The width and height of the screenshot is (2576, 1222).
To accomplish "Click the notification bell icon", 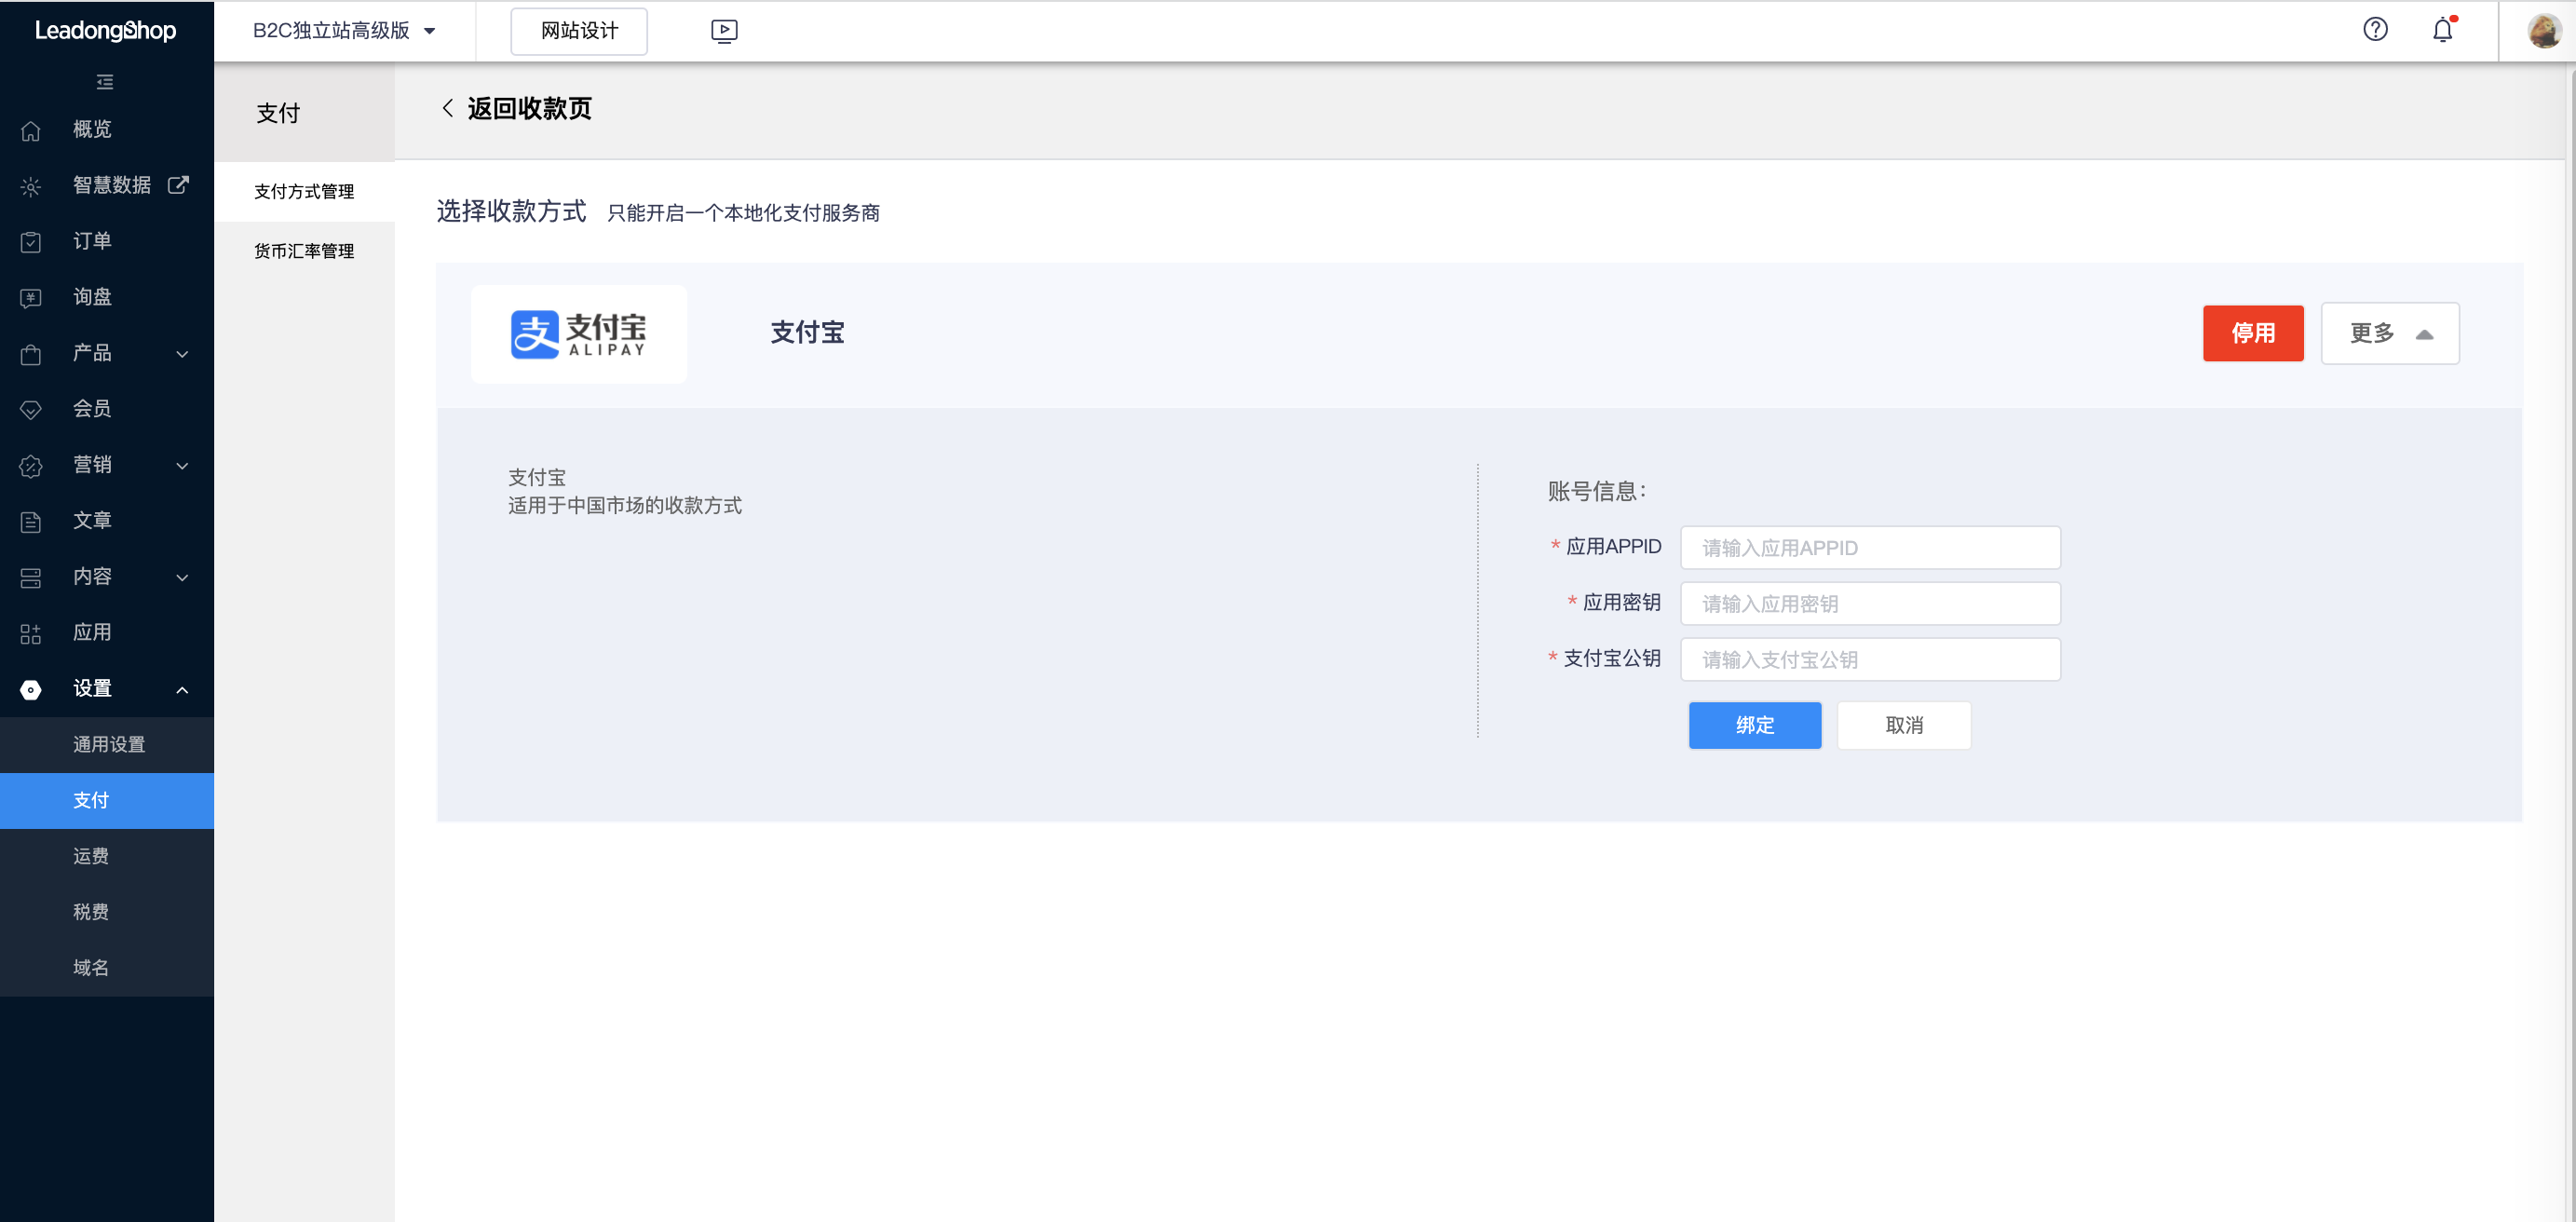I will (x=2442, y=30).
